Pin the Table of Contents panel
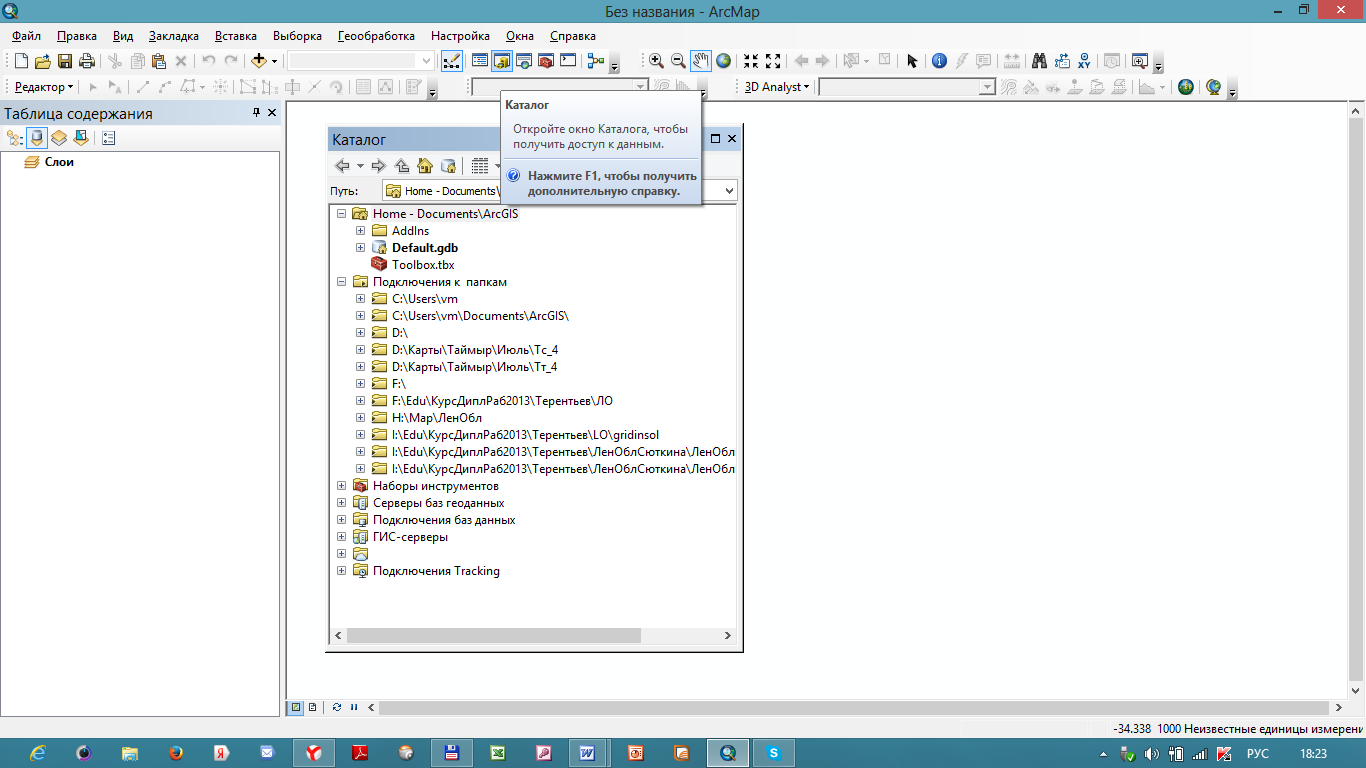Screen dimensions: 1366x768 (256, 113)
